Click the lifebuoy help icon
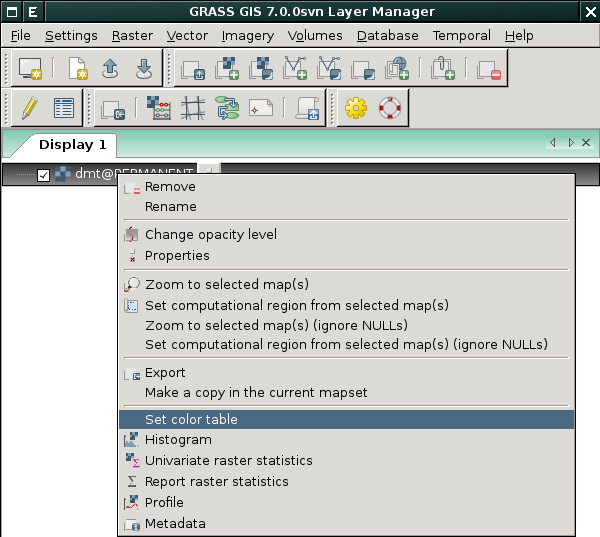This screenshot has height=537, width=600. click(390, 108)
